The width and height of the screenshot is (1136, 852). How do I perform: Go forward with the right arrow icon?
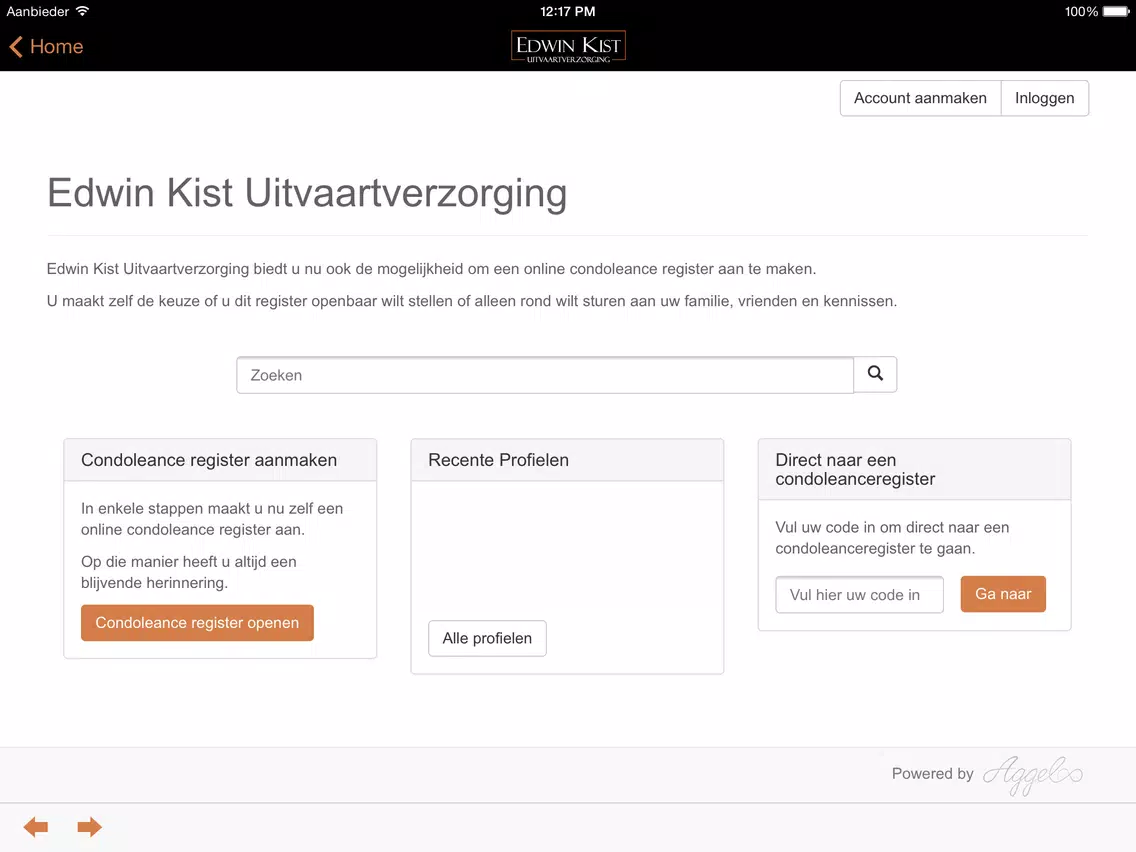[x=89, y=827]
